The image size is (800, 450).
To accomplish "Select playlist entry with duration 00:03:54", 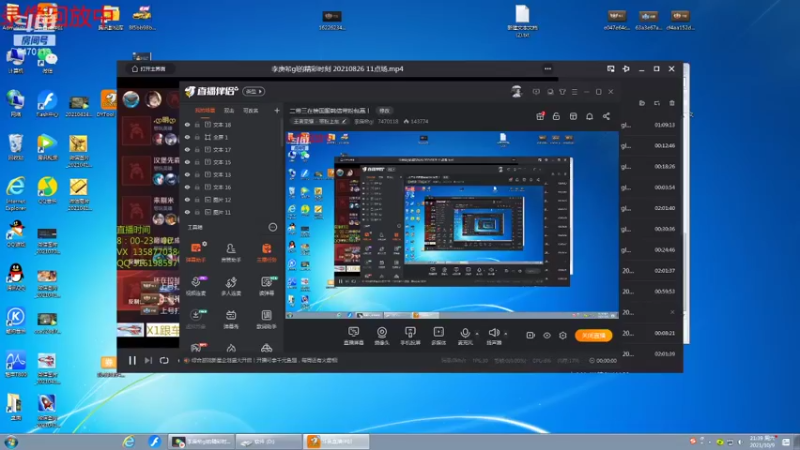I will [x=649, y=188].
